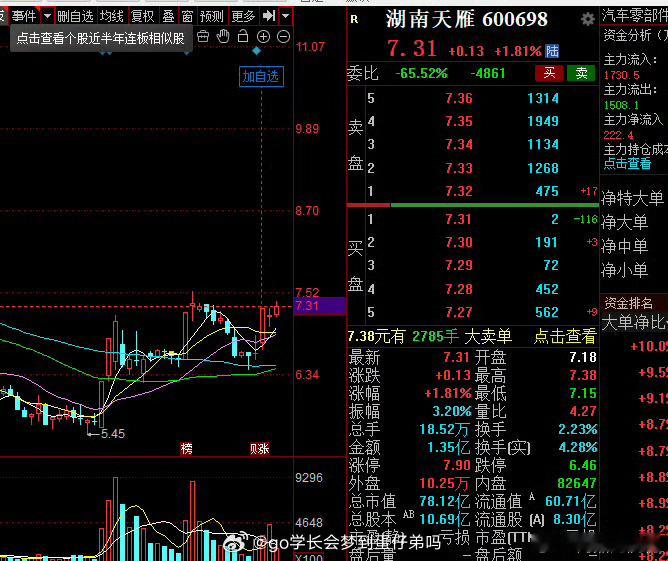Viewport: 668px width, 561px height.
Task: Click the cyan 点击查看 under 主力持仓成本
Action: [627, 164]
